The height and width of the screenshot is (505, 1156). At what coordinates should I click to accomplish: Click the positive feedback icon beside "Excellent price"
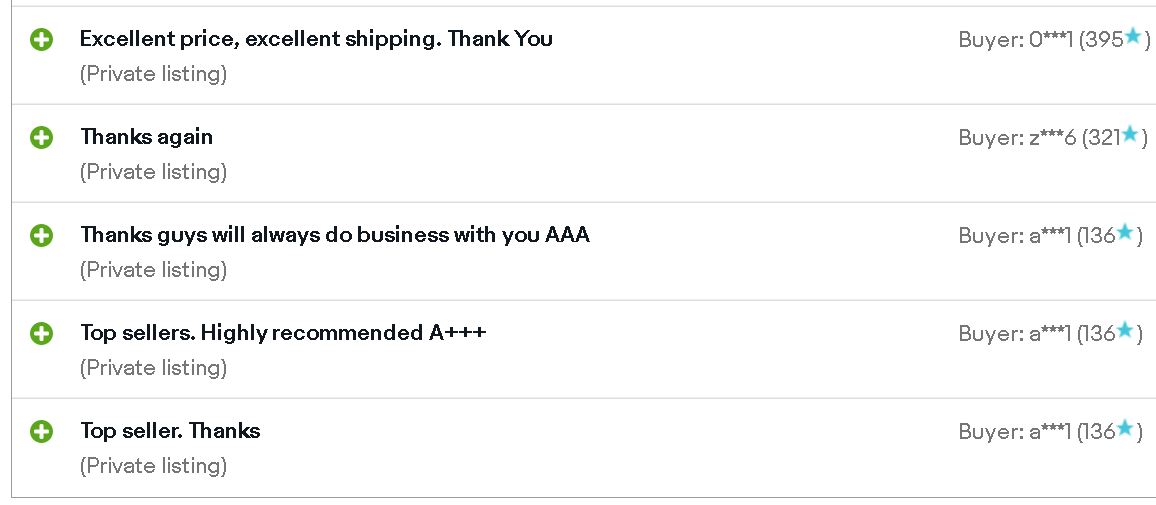41,40
